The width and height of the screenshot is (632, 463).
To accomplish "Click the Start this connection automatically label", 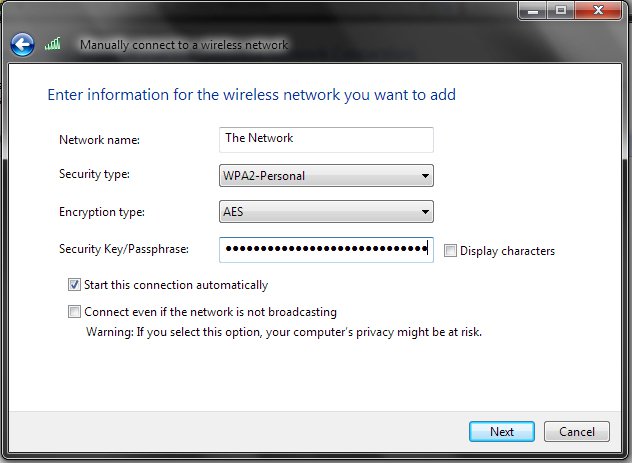I will coord(176,285).
